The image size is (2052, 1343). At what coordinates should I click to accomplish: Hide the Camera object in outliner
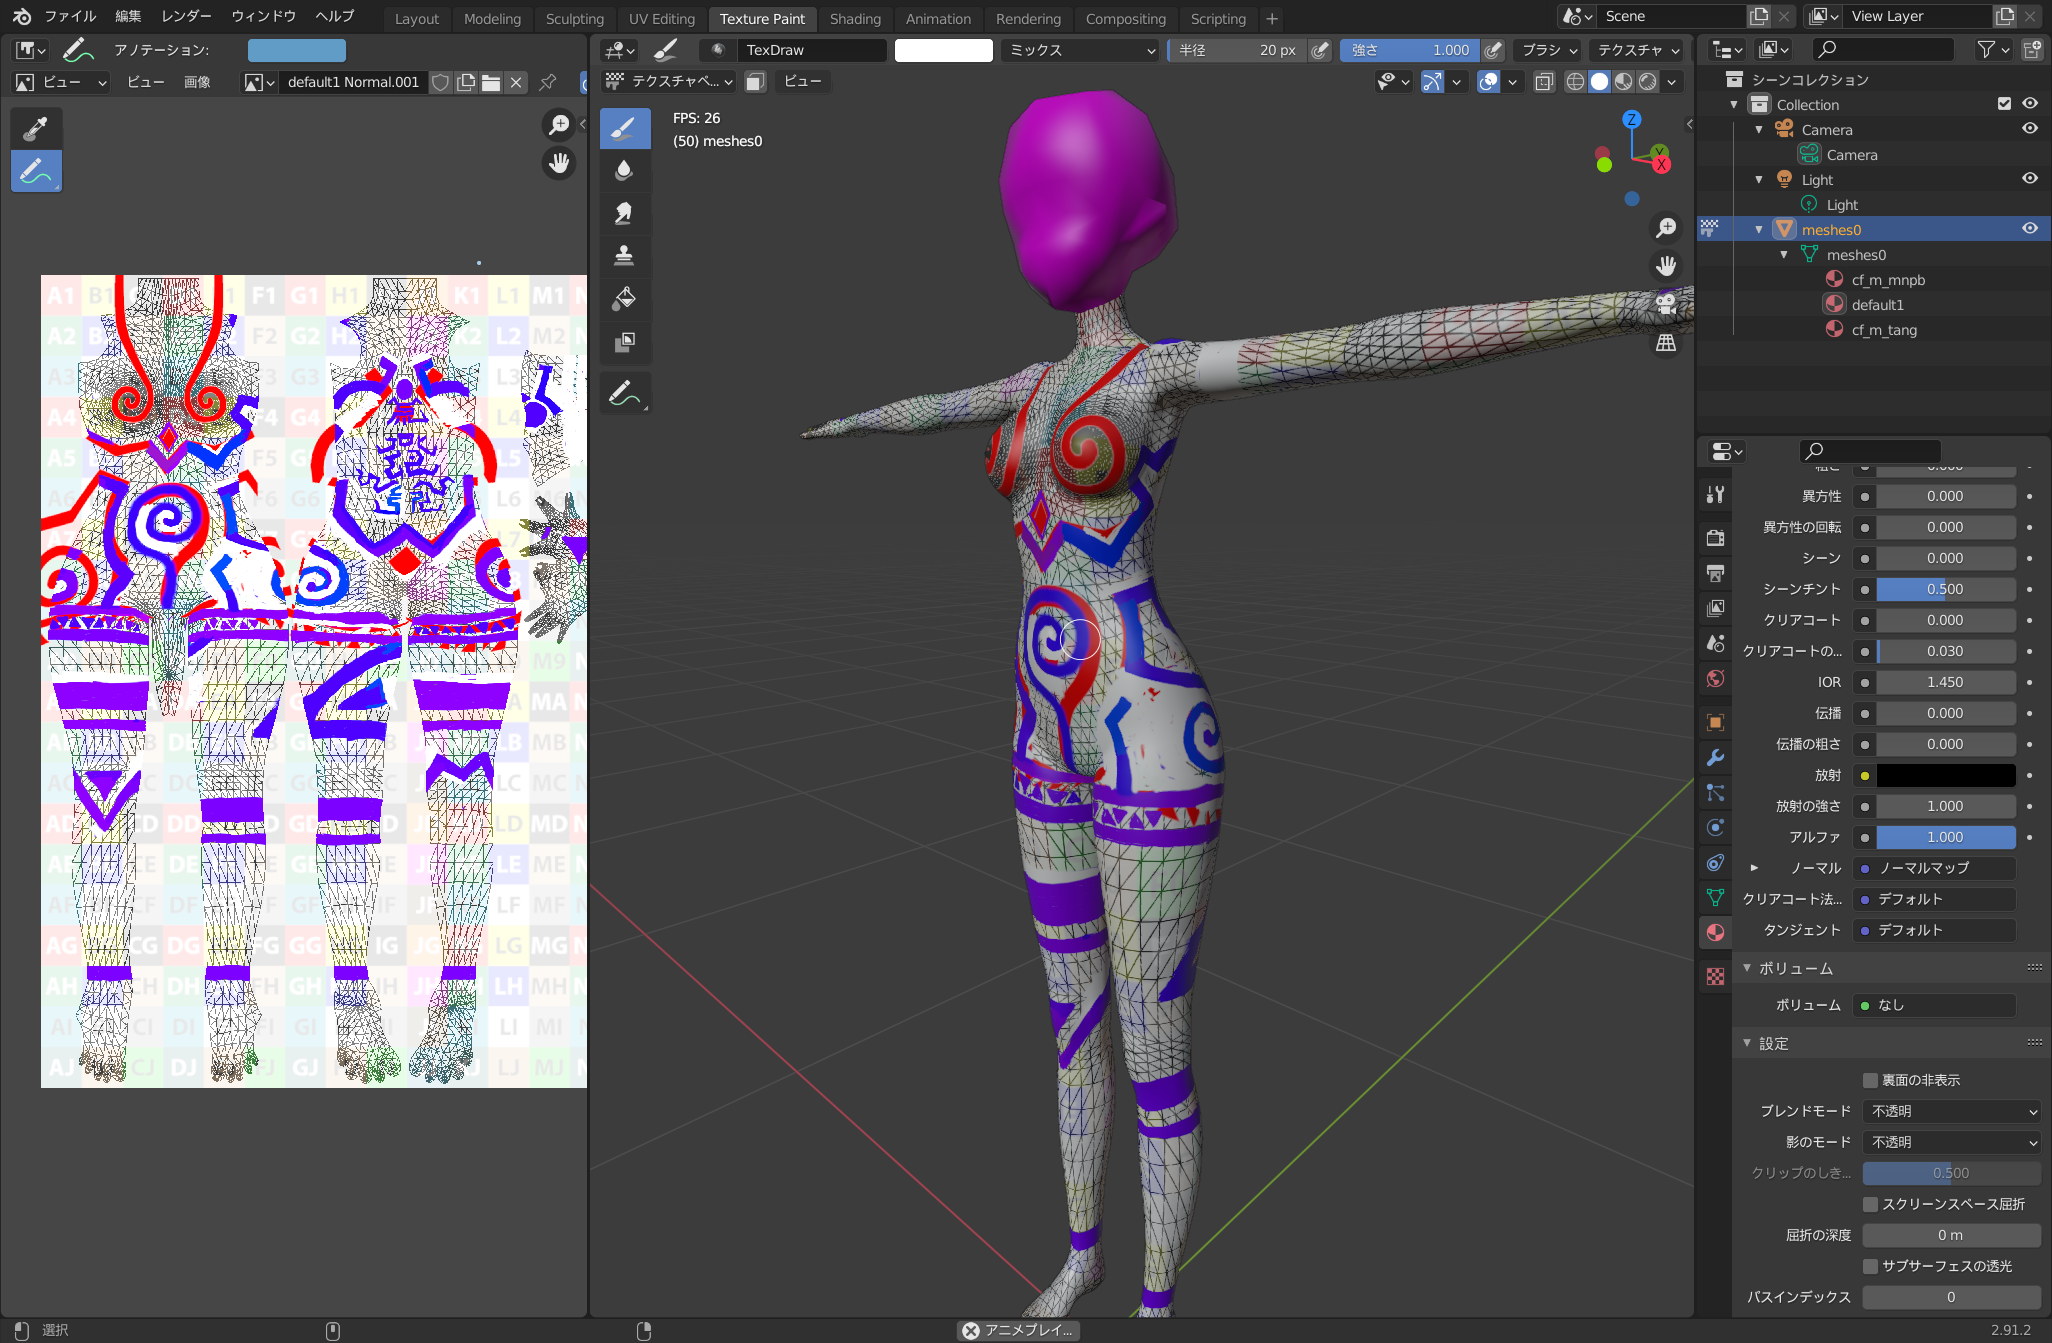click(x=2029, y=129)
